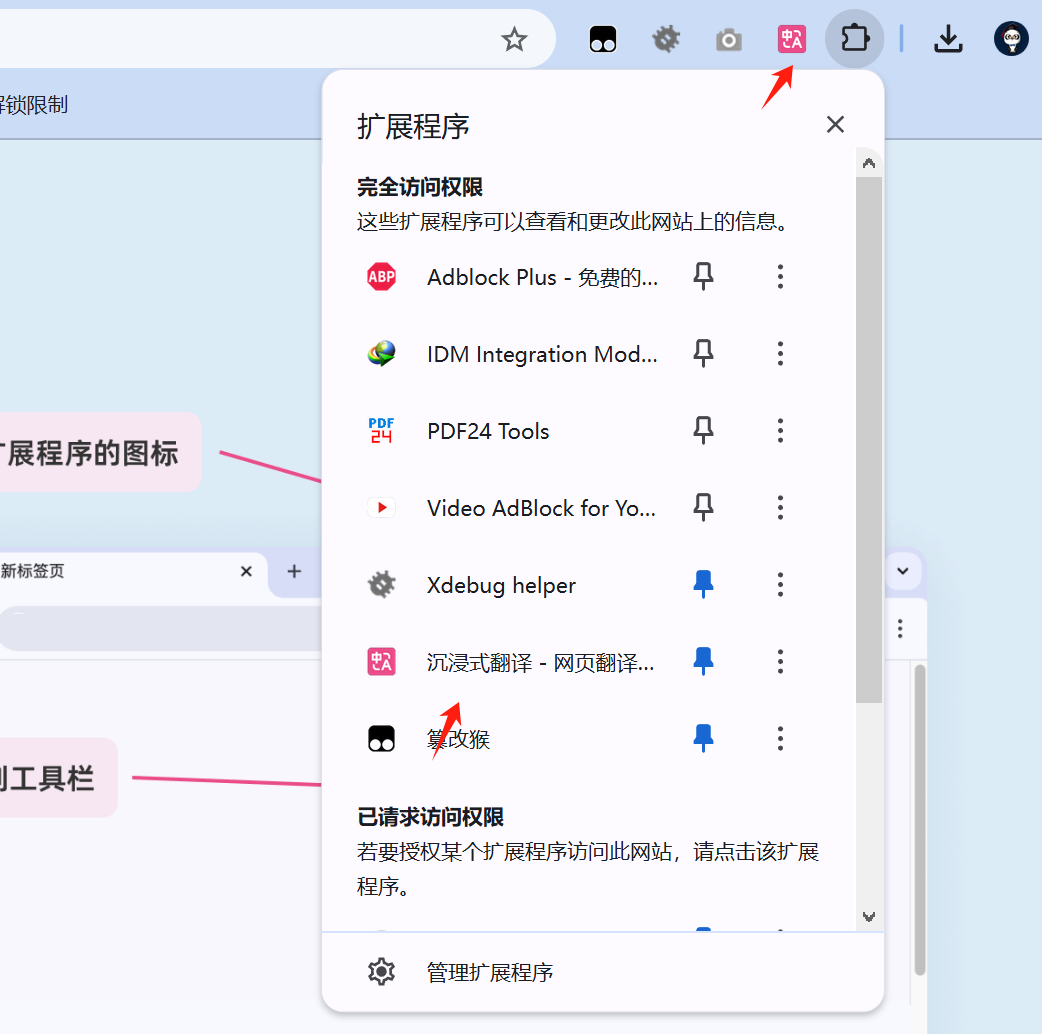This screenshot has width=1042, height=1034.
Task: Pin Adblock Plus to the toolbar
Action: click(703, 276)
